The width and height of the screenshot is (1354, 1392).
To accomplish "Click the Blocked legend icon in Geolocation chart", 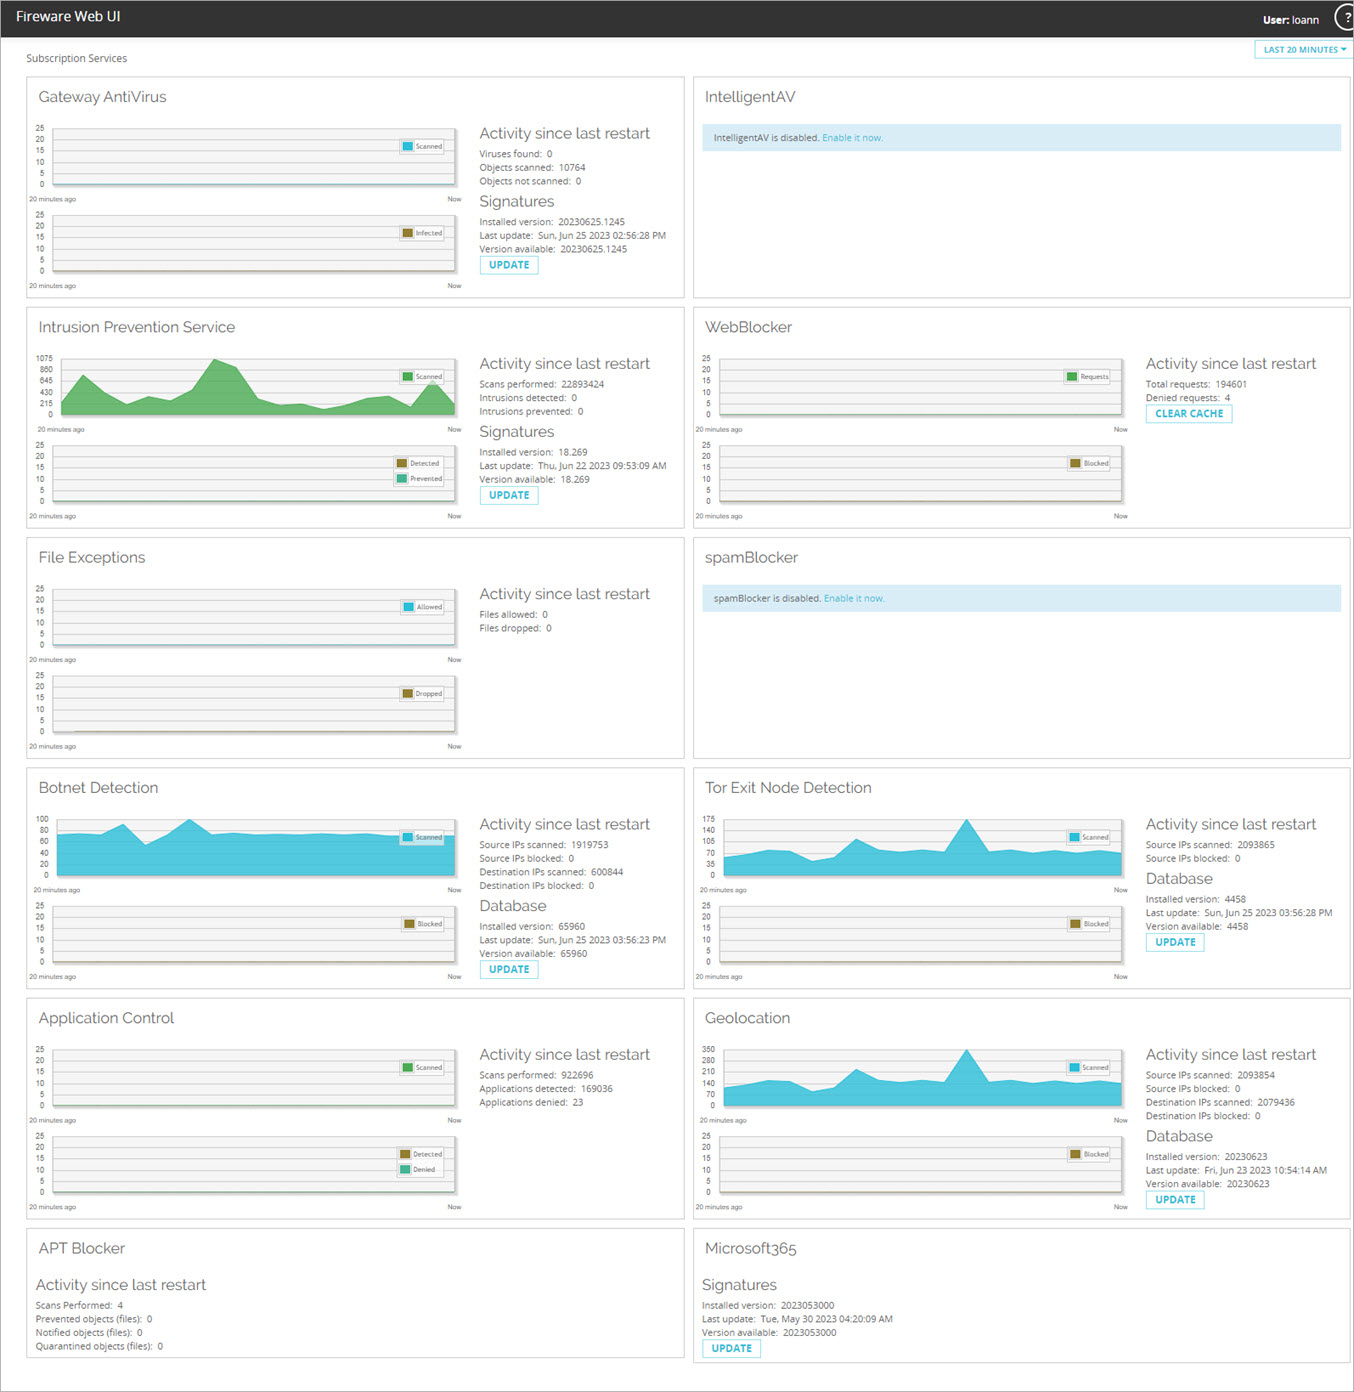I will (1075, 1155).
